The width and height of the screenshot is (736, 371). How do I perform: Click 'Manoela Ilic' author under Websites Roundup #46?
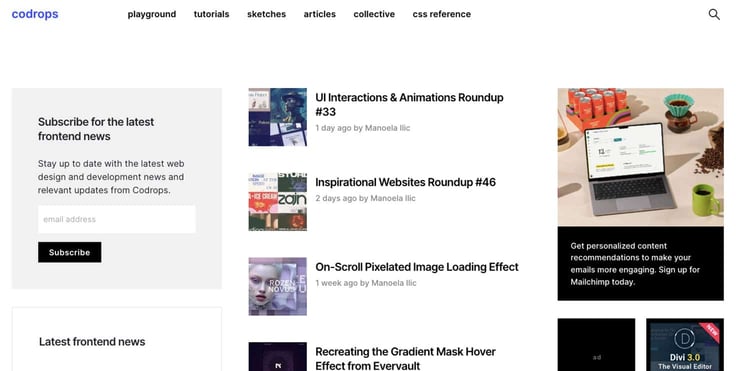click(x=393, y=198)
